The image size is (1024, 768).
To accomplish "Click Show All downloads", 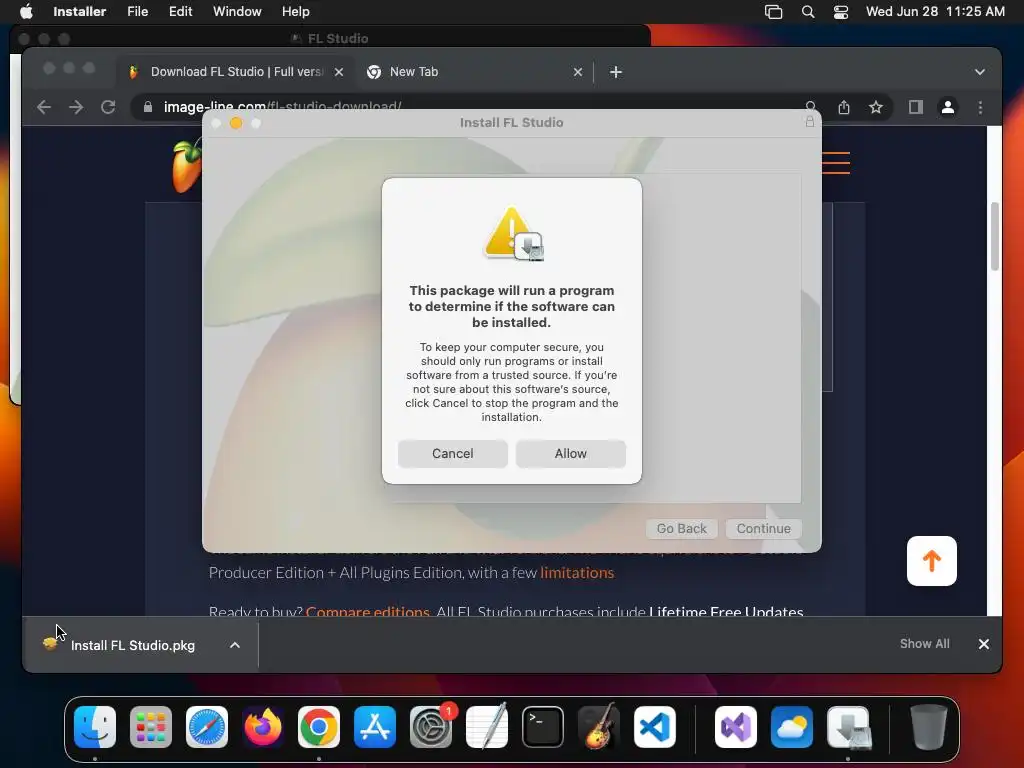I will coord(924,644).
